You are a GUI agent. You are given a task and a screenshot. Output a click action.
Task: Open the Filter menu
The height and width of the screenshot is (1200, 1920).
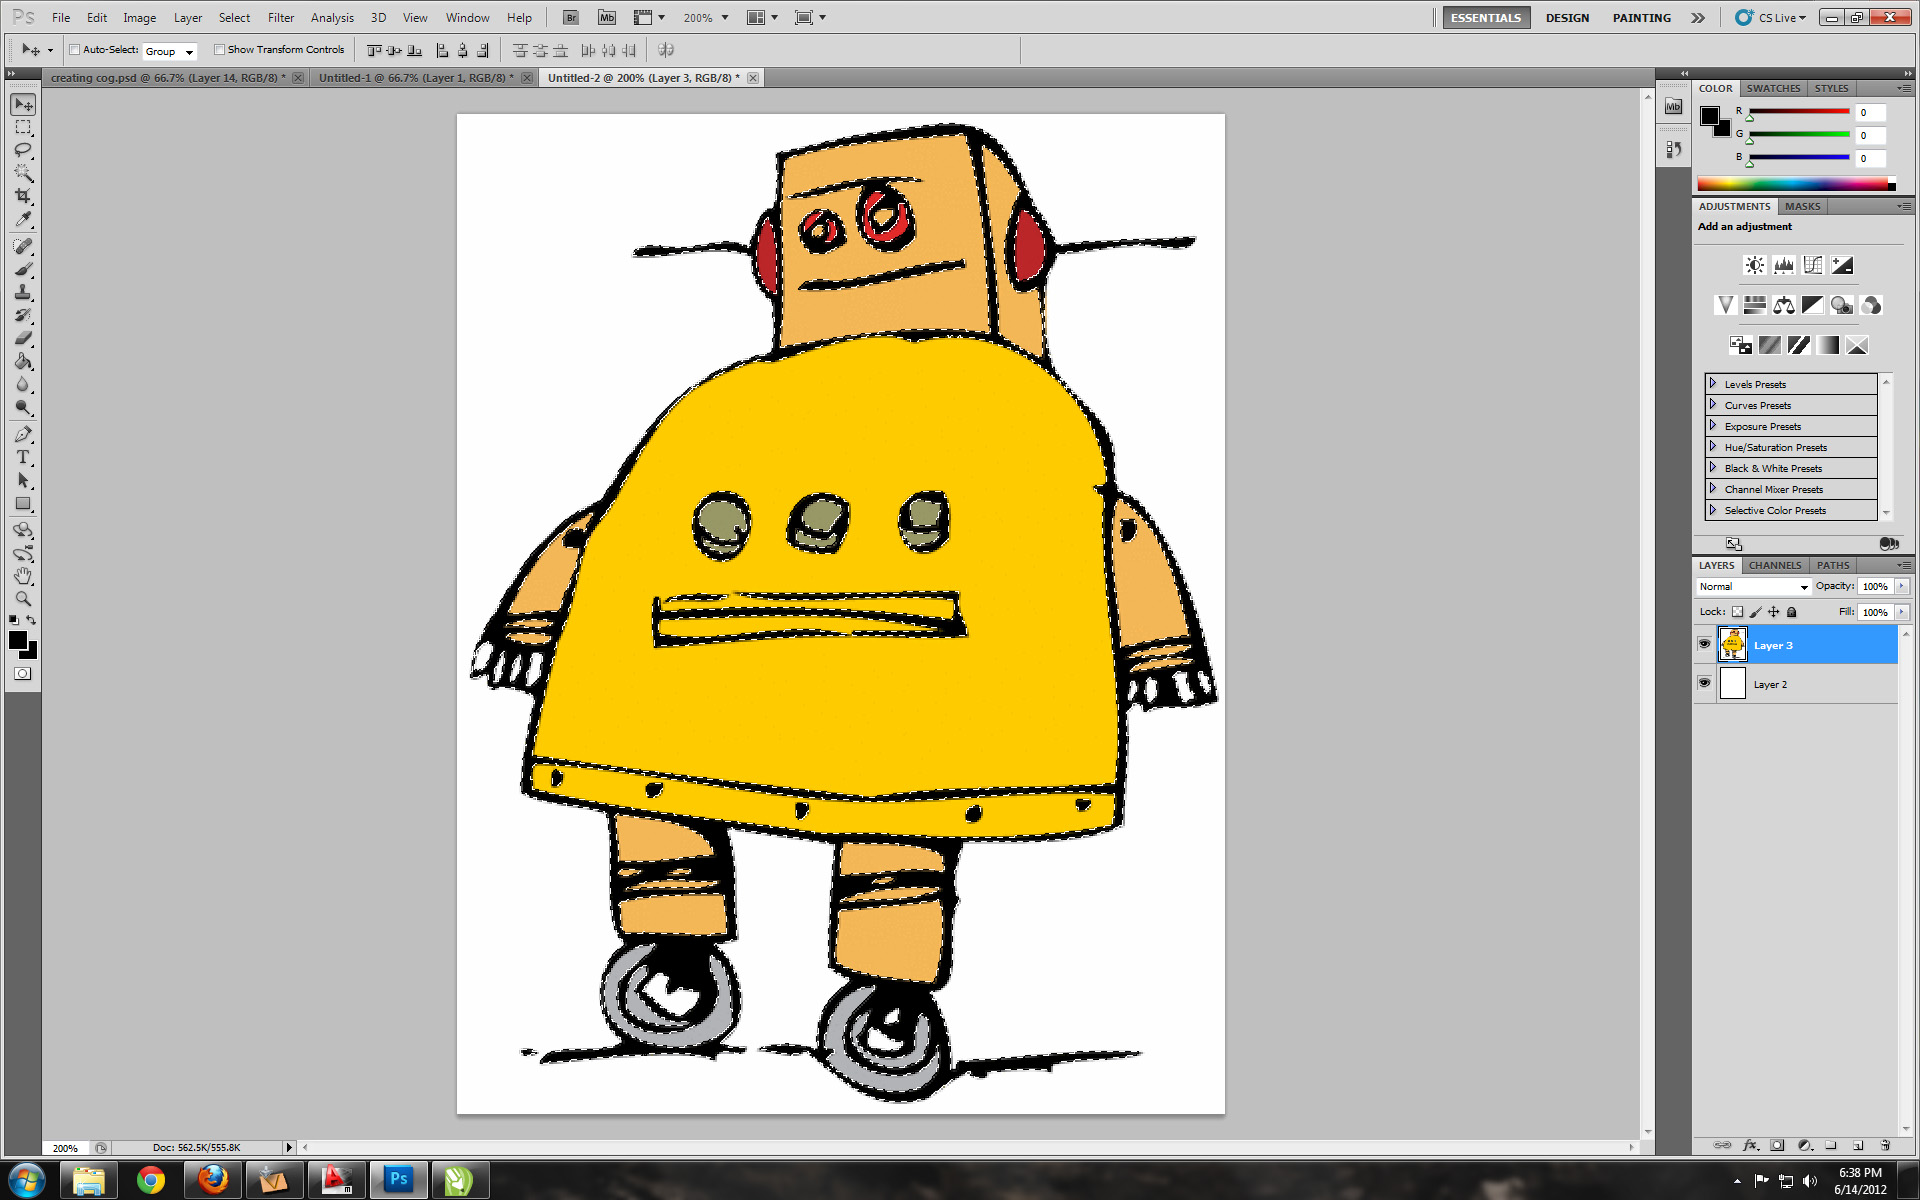coord(281,18)
